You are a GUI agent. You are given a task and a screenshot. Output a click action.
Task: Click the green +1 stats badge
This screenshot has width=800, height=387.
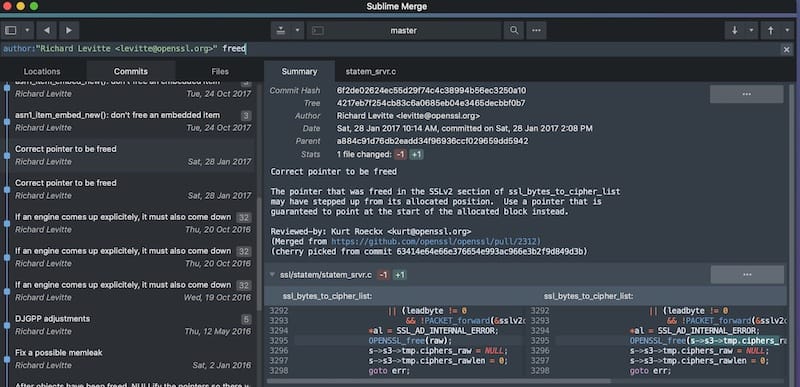(416, 154)
